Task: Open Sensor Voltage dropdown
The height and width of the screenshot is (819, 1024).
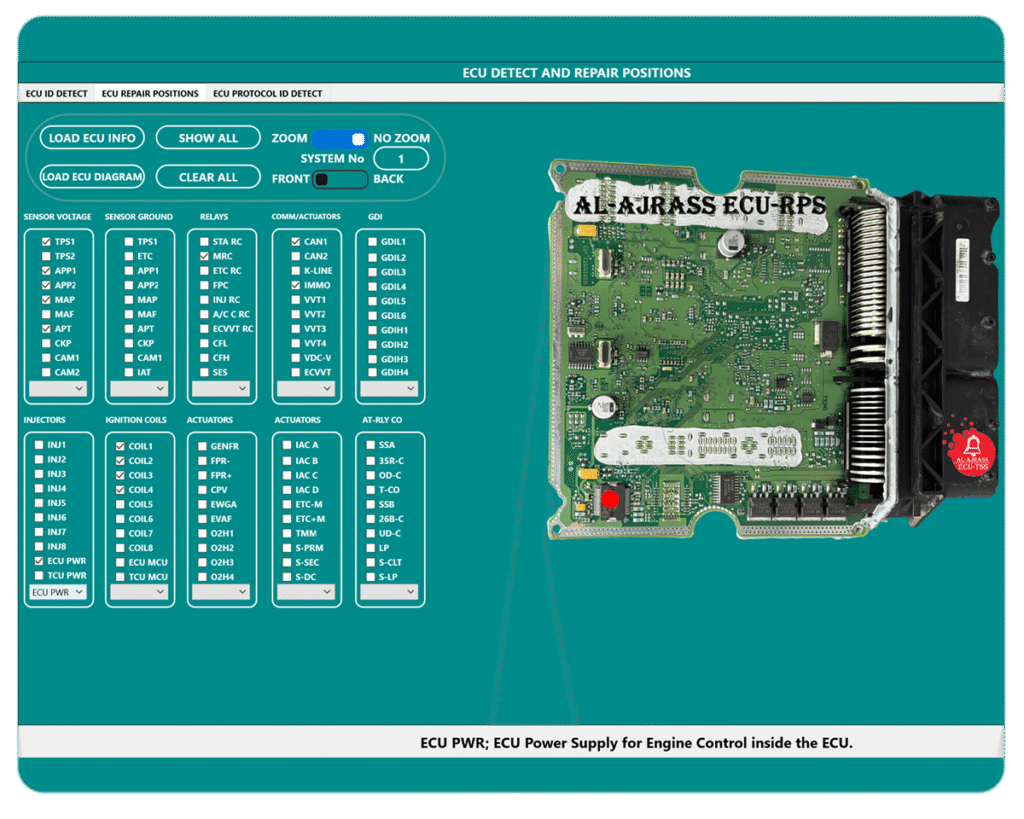Action: point(58,389)
